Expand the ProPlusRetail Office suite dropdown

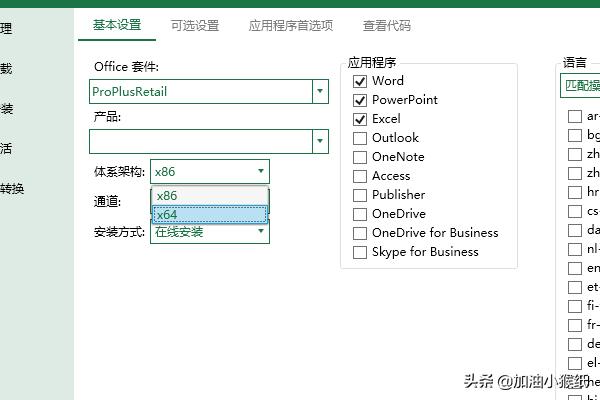tap(320, 92)
